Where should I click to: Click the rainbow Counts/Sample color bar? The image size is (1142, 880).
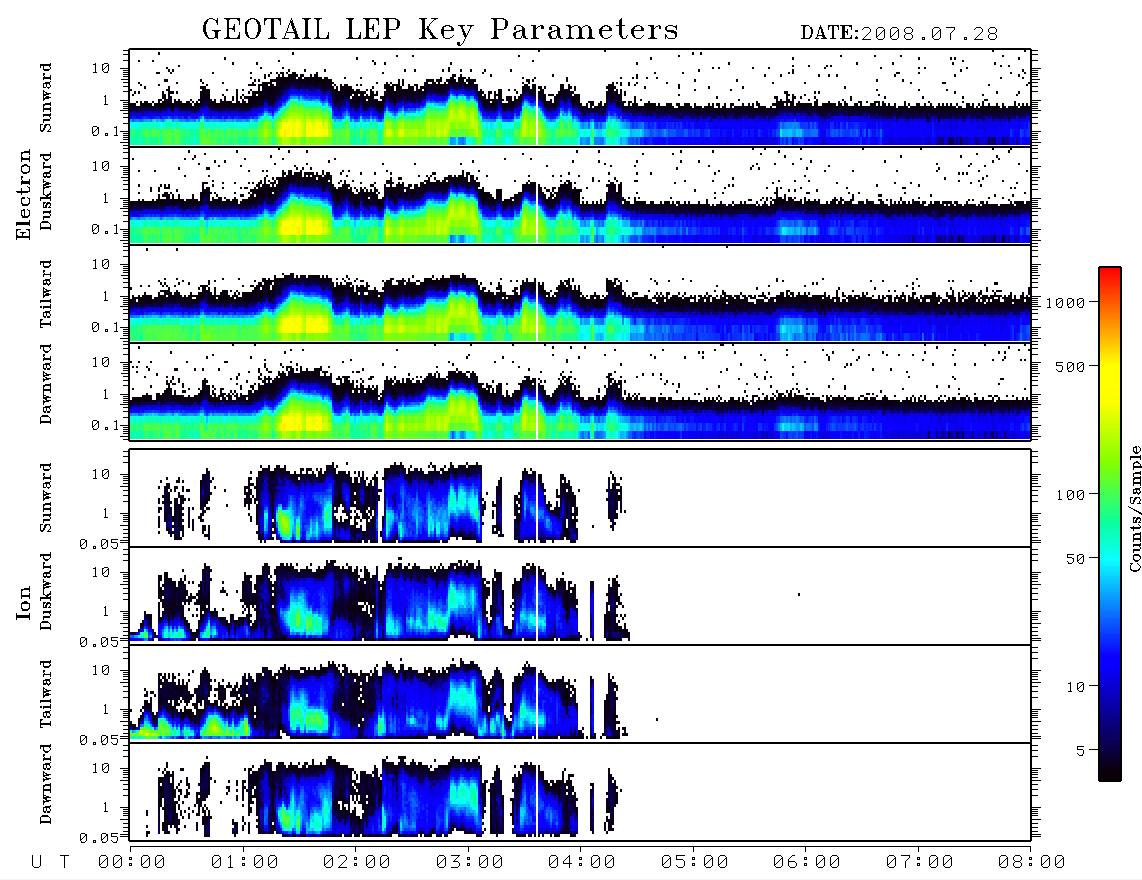(1110, 524)
